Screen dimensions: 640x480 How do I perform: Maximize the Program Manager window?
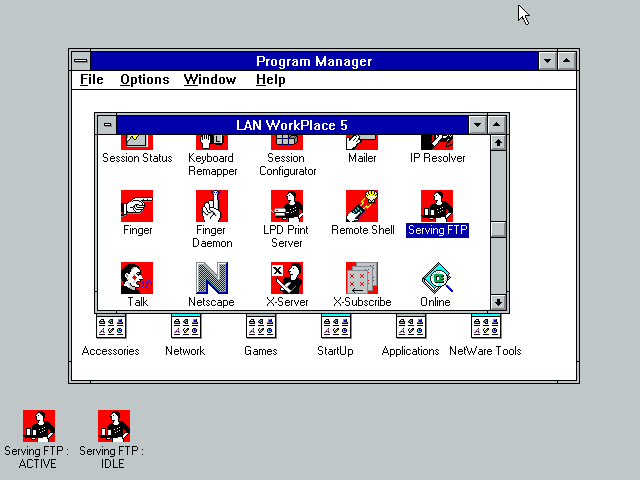point(567,61)
